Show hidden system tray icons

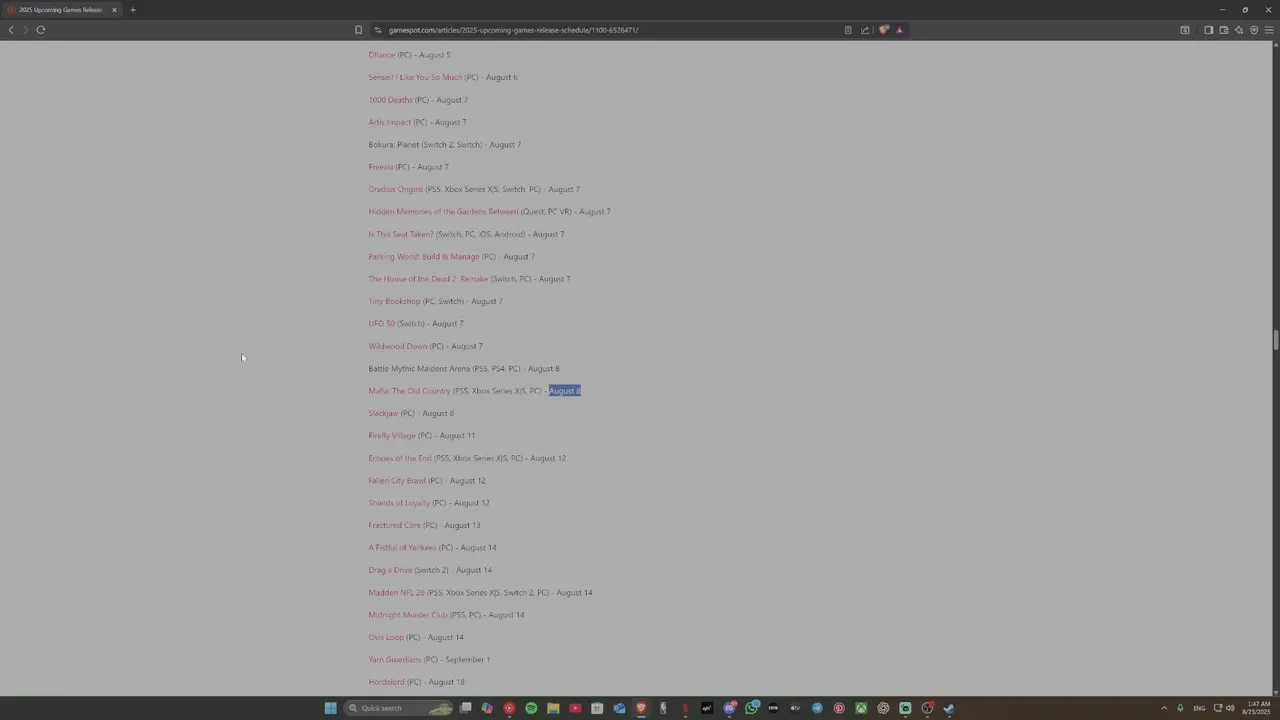(x=1163, y=708)
